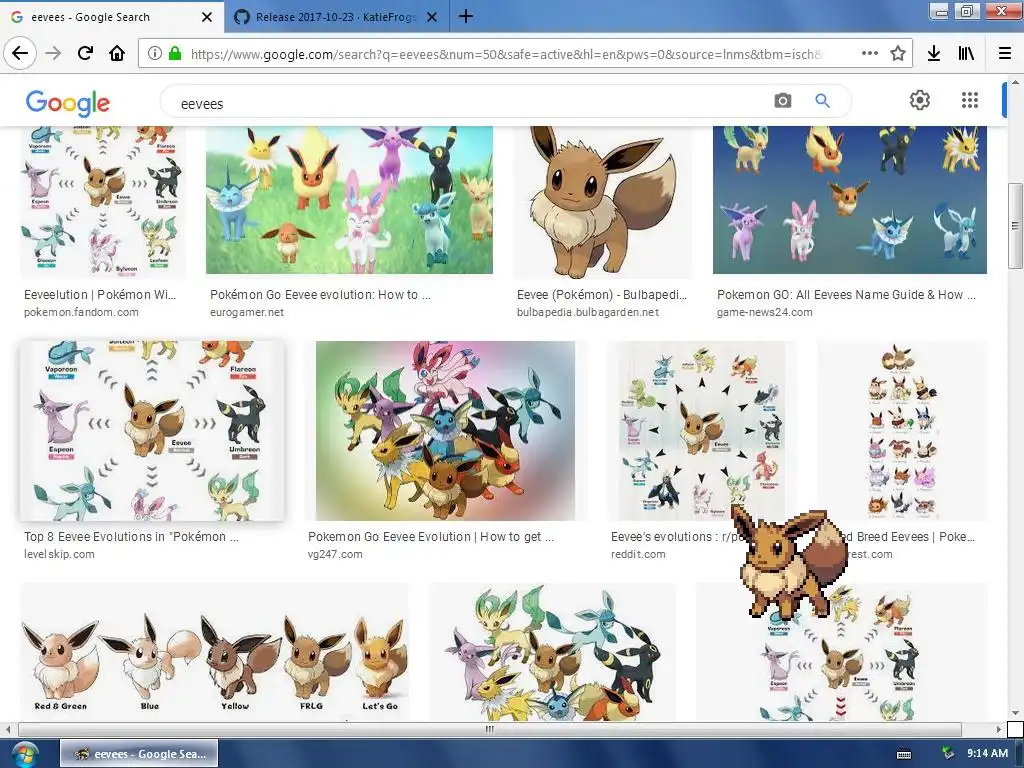
Task: Close the eevees Google Search tab
Action: pyautogui.click(x=207, y=17)
